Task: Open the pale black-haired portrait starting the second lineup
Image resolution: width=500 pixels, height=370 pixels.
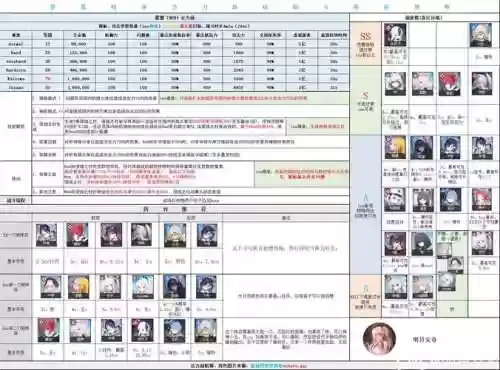Action: coord(51,287)
